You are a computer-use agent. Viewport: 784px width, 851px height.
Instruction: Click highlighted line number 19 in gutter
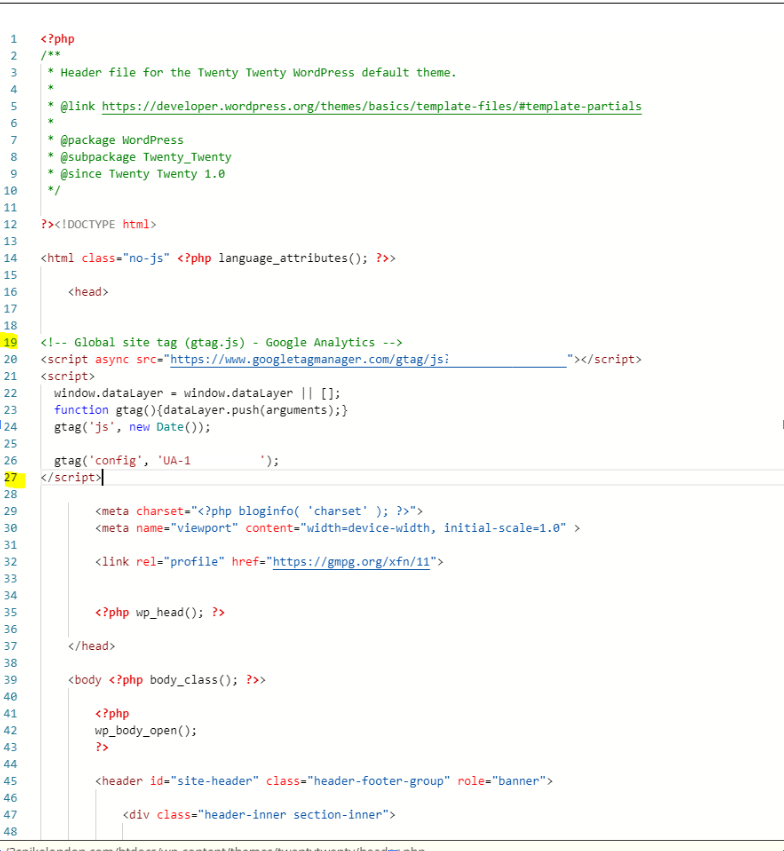(x=11, y=342)
